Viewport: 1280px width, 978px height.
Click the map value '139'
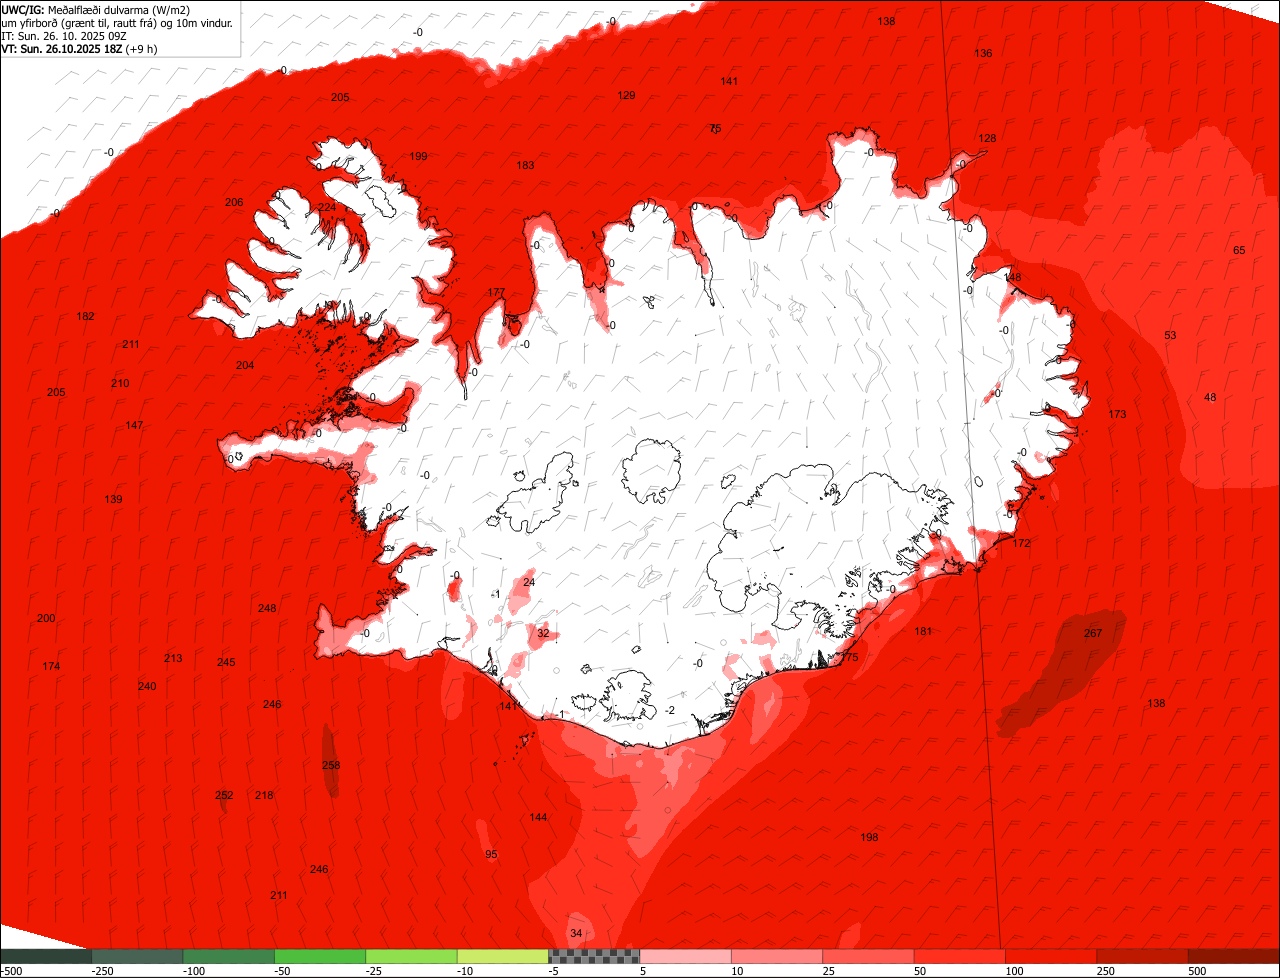[x=113, y=500]
